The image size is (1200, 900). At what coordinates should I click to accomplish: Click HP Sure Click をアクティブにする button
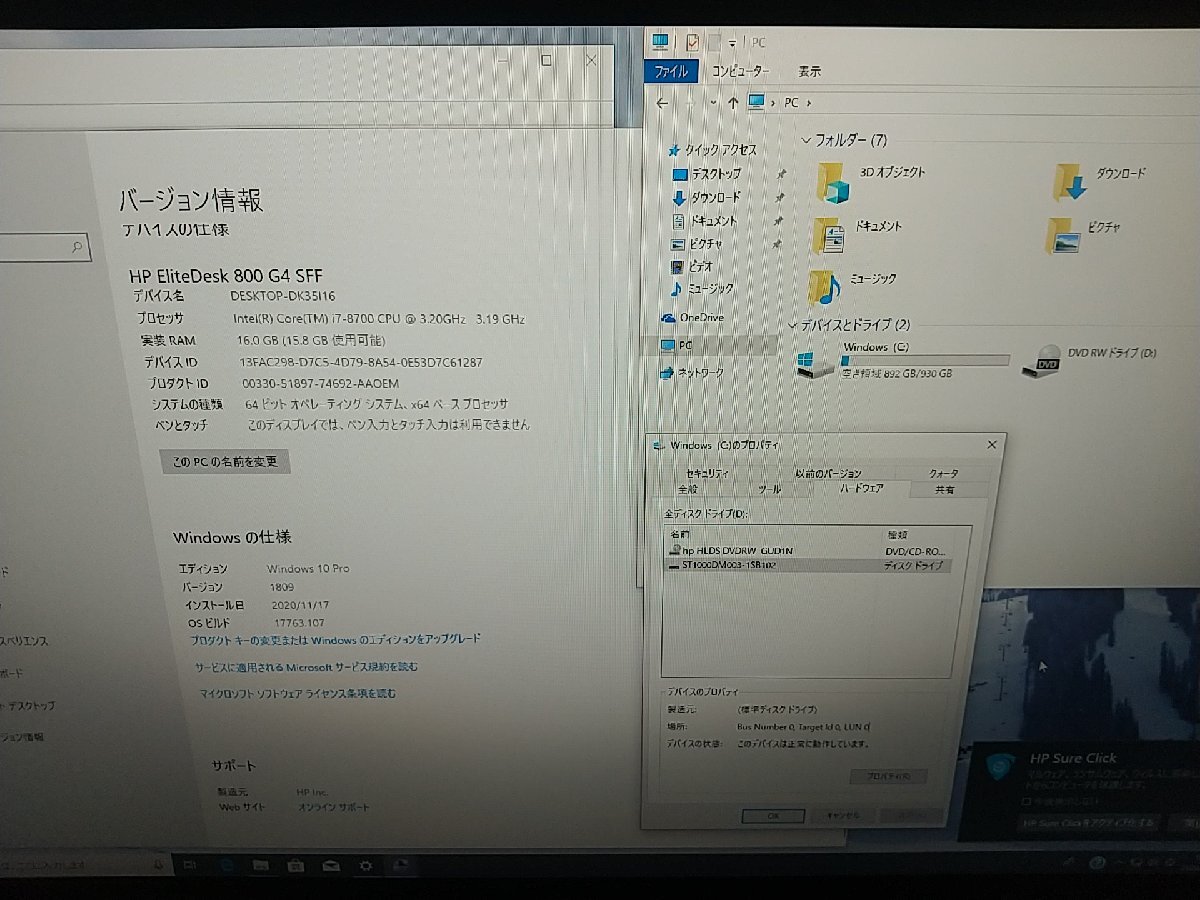click(1089, 824)
